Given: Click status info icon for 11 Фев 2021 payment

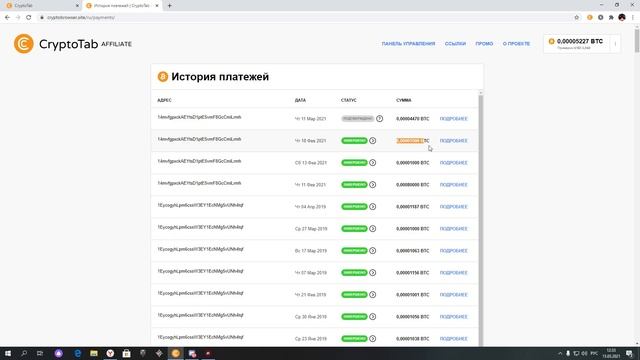Looking at the screenshot, I should coord(373,185).
